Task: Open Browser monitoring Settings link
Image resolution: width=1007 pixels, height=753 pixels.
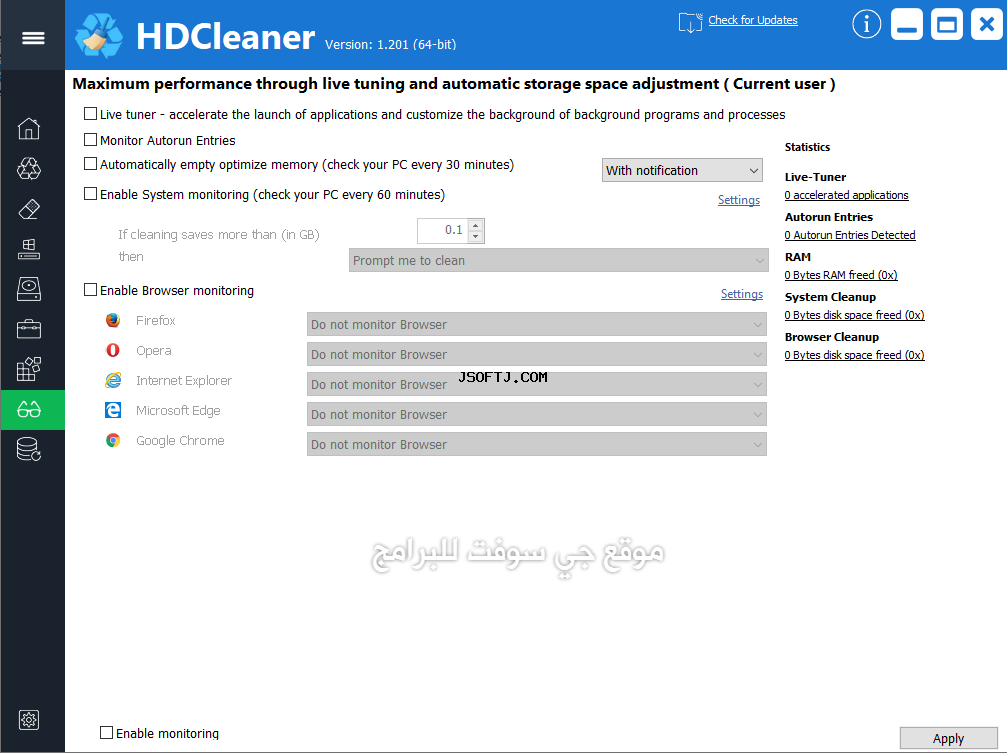Action: pyautogui.click(x=742, y=294)
